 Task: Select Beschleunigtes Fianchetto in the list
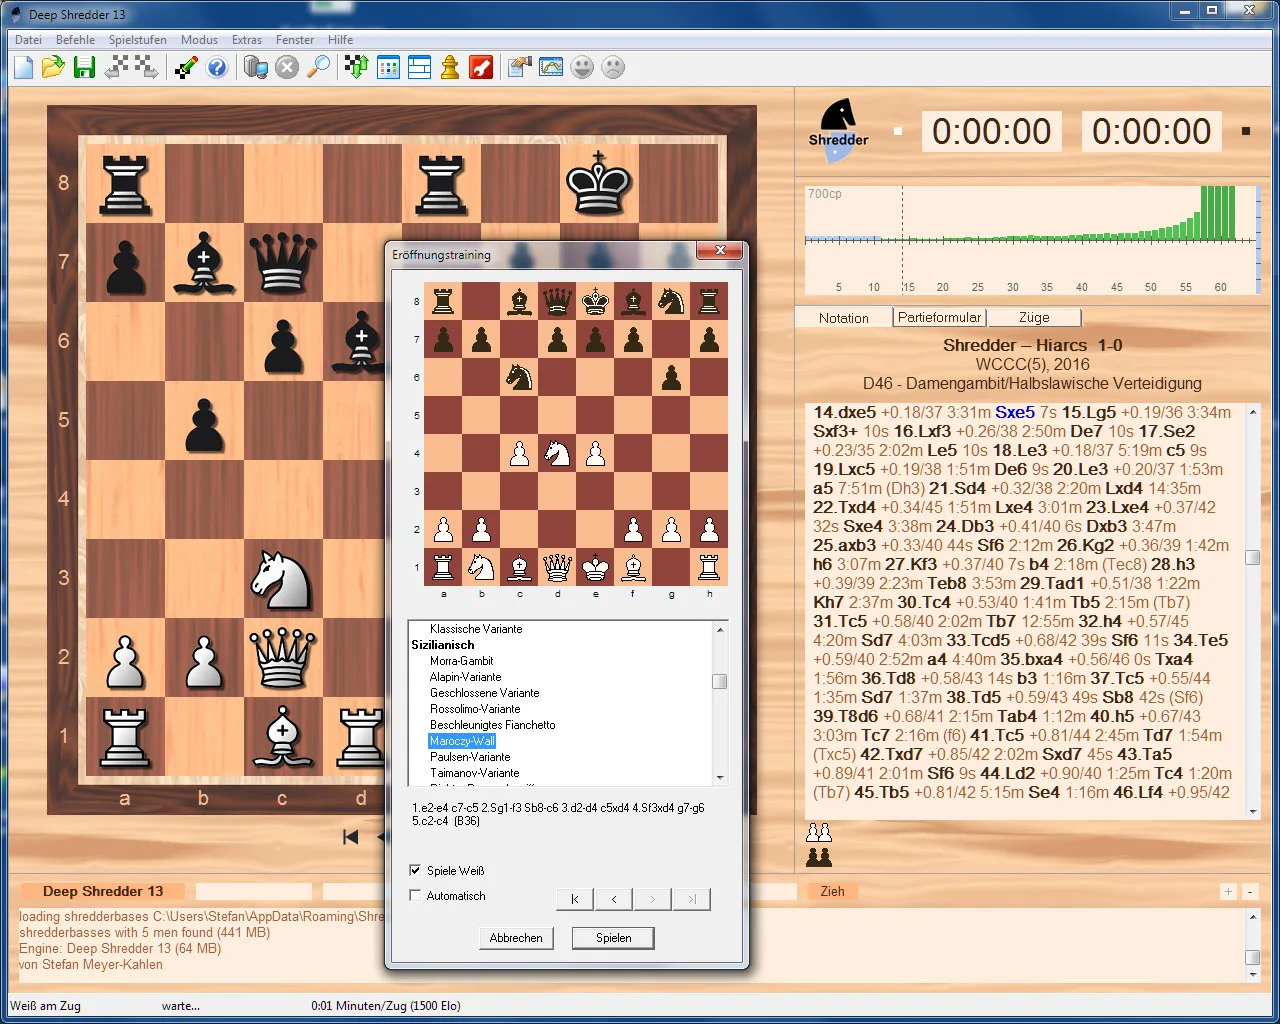[493, 725]
